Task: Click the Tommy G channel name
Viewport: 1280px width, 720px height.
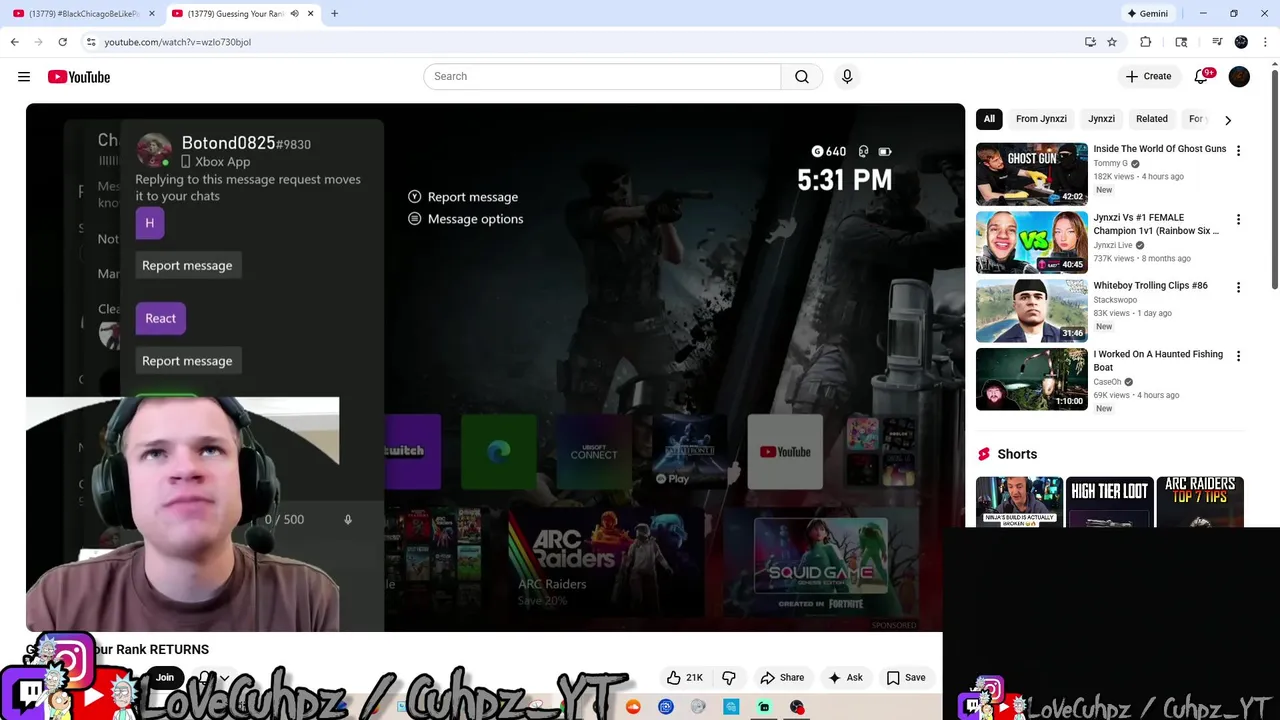Action: (1110, 163)
